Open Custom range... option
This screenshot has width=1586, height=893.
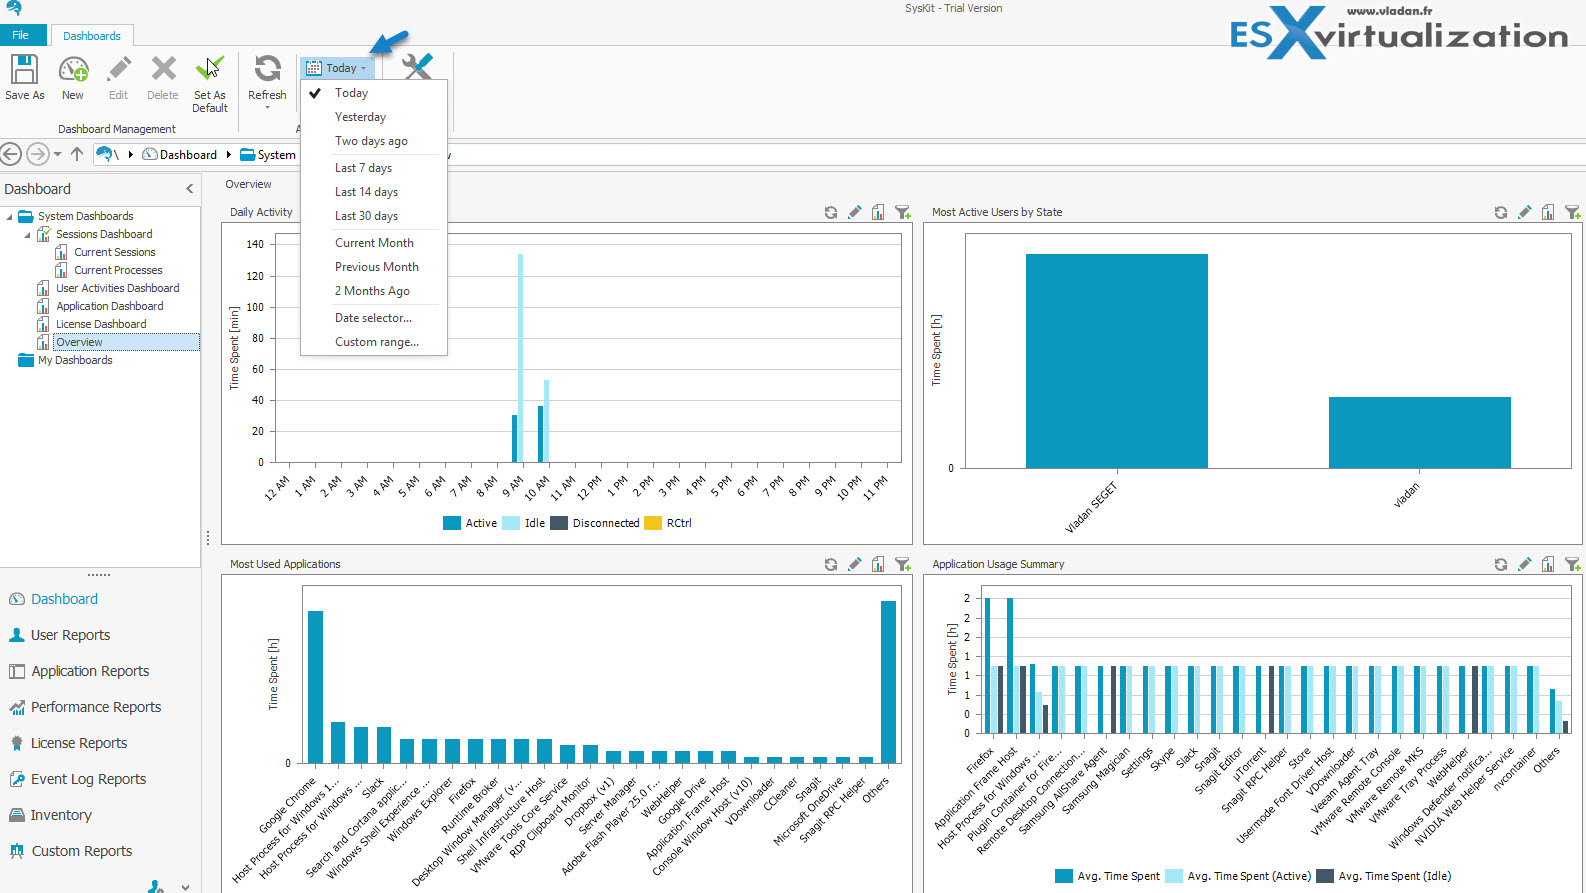[373, 342]
